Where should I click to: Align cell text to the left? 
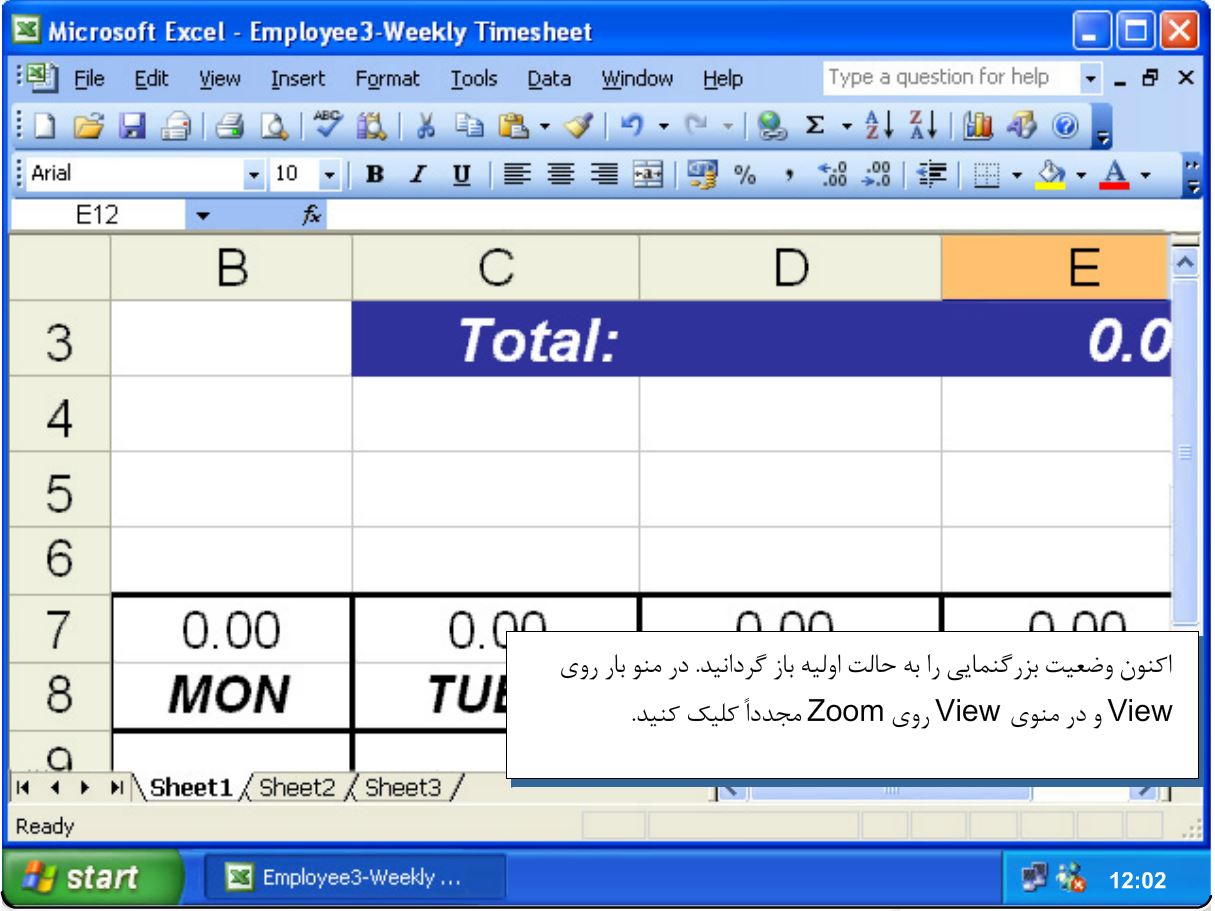point(515,174)
